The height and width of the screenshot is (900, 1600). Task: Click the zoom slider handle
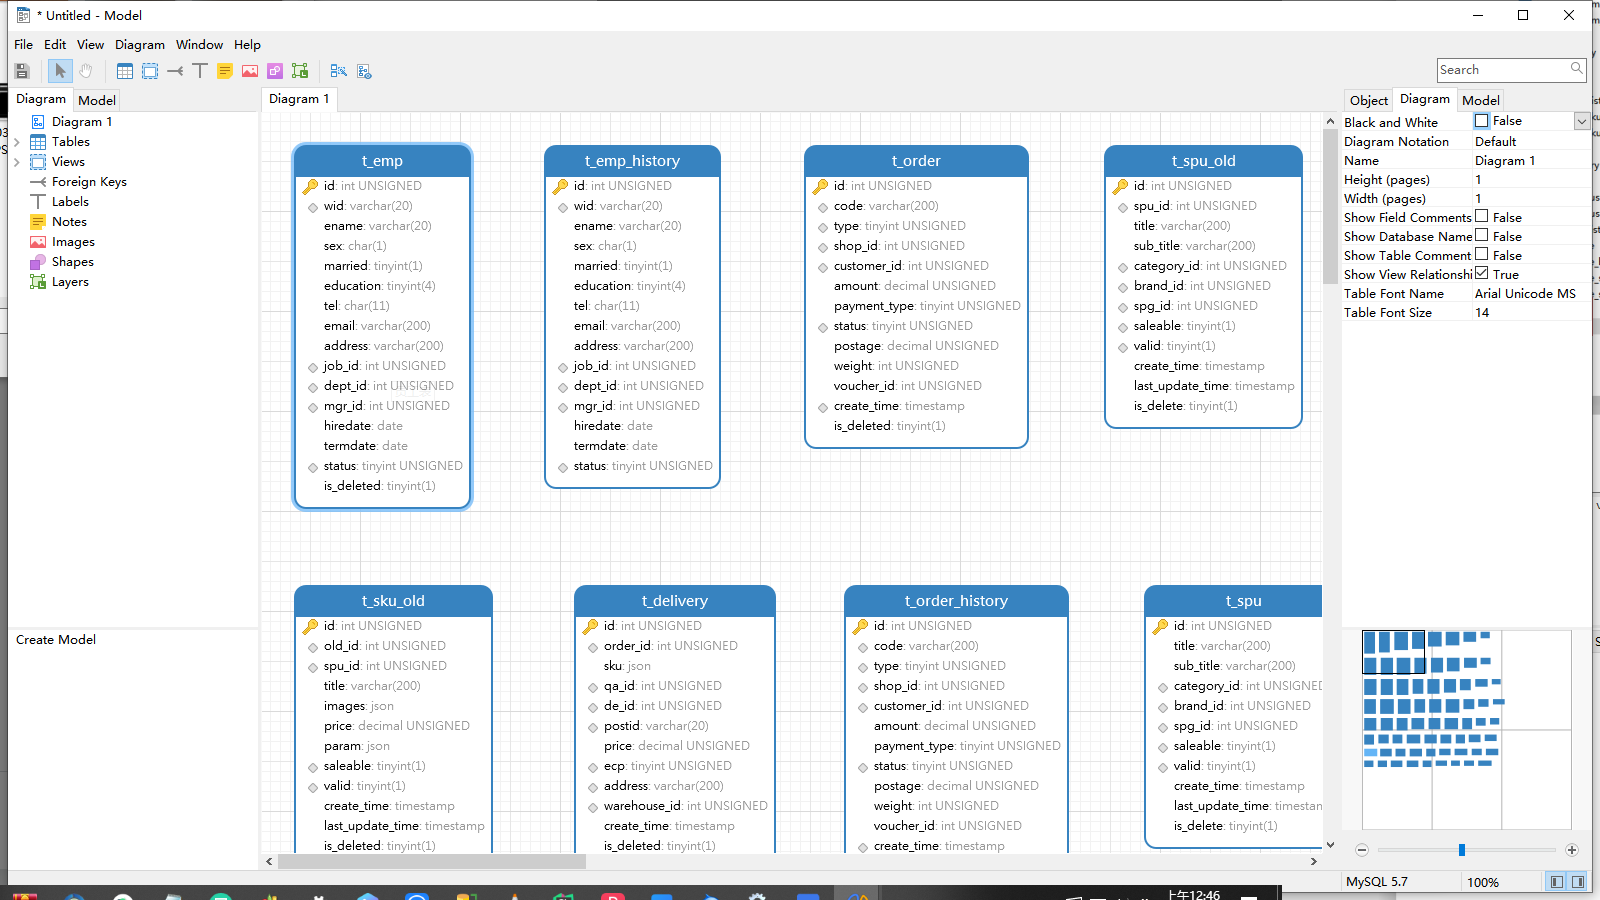(1462, 850)
